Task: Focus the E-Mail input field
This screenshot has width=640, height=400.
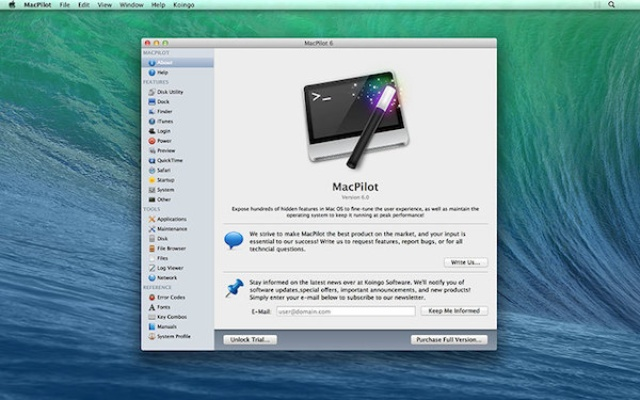Action: point(331,311)
